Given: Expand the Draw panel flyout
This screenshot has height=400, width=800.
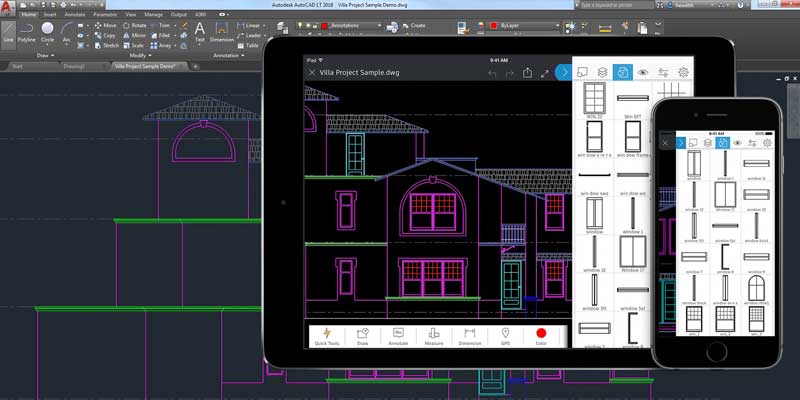Looking at the screenshot, I should (x=46, y=55).
